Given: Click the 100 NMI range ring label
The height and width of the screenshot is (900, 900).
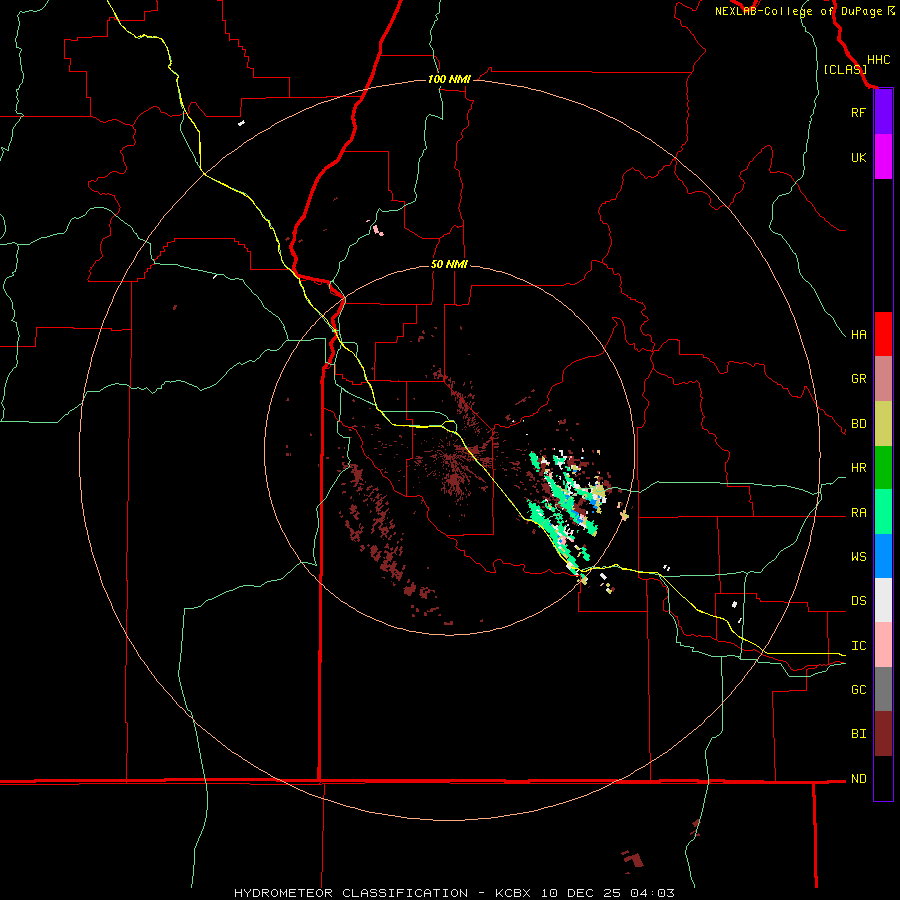Looking at the screenshot, I should tap(449, 79).
